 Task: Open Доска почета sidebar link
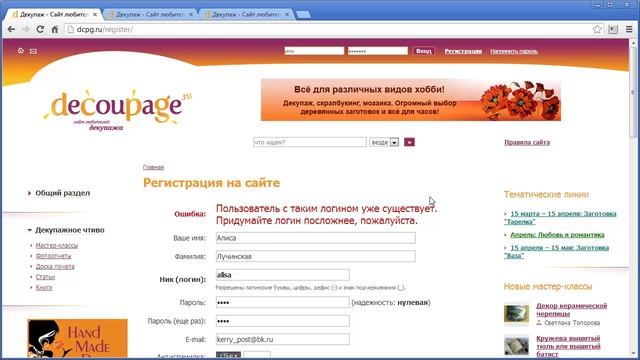pyautogui.click(x=55, y=267)
